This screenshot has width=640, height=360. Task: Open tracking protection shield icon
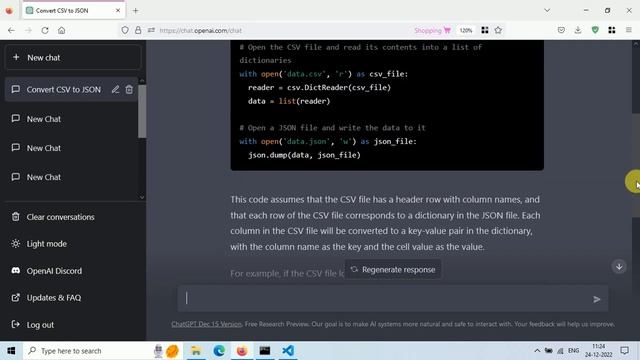tap(125, 30)
